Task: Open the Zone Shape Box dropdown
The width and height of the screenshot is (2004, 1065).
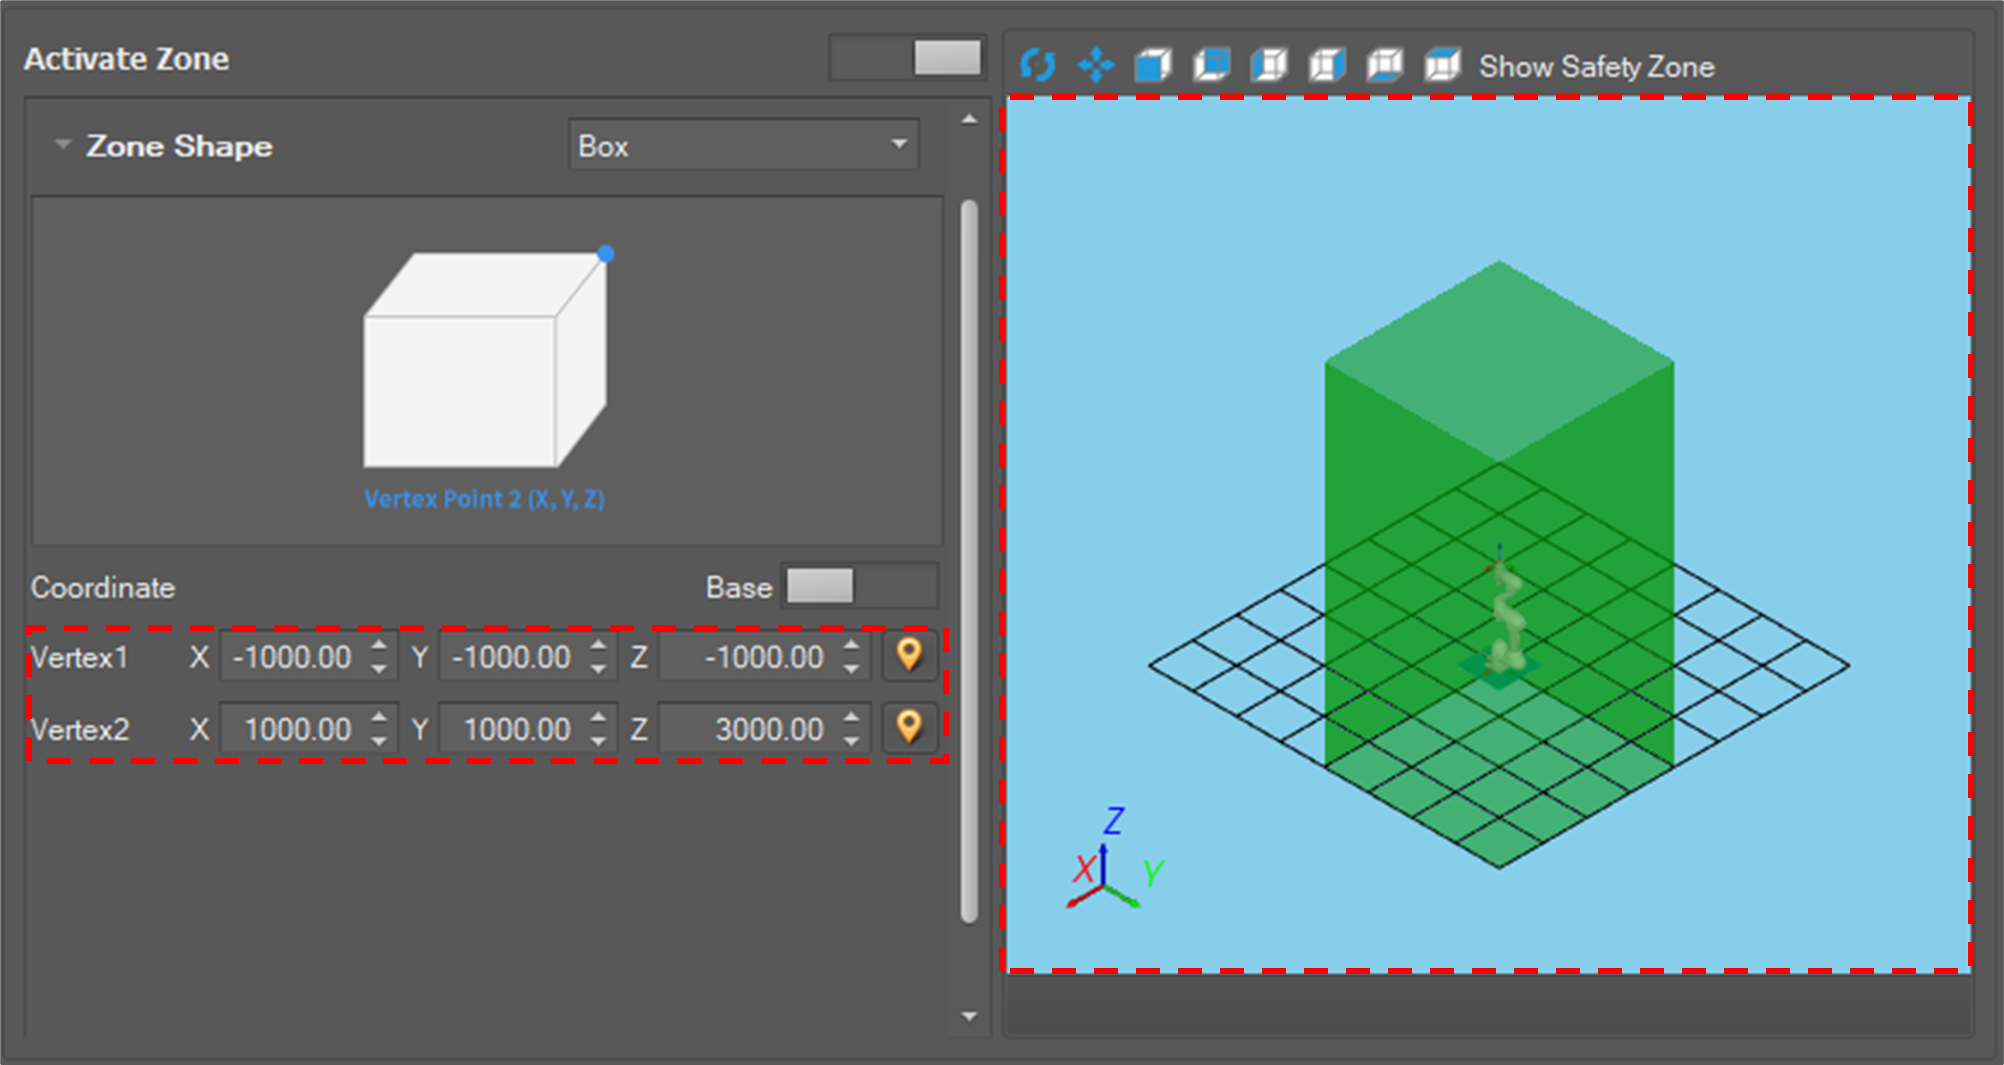Action: [x=743, y=146]
